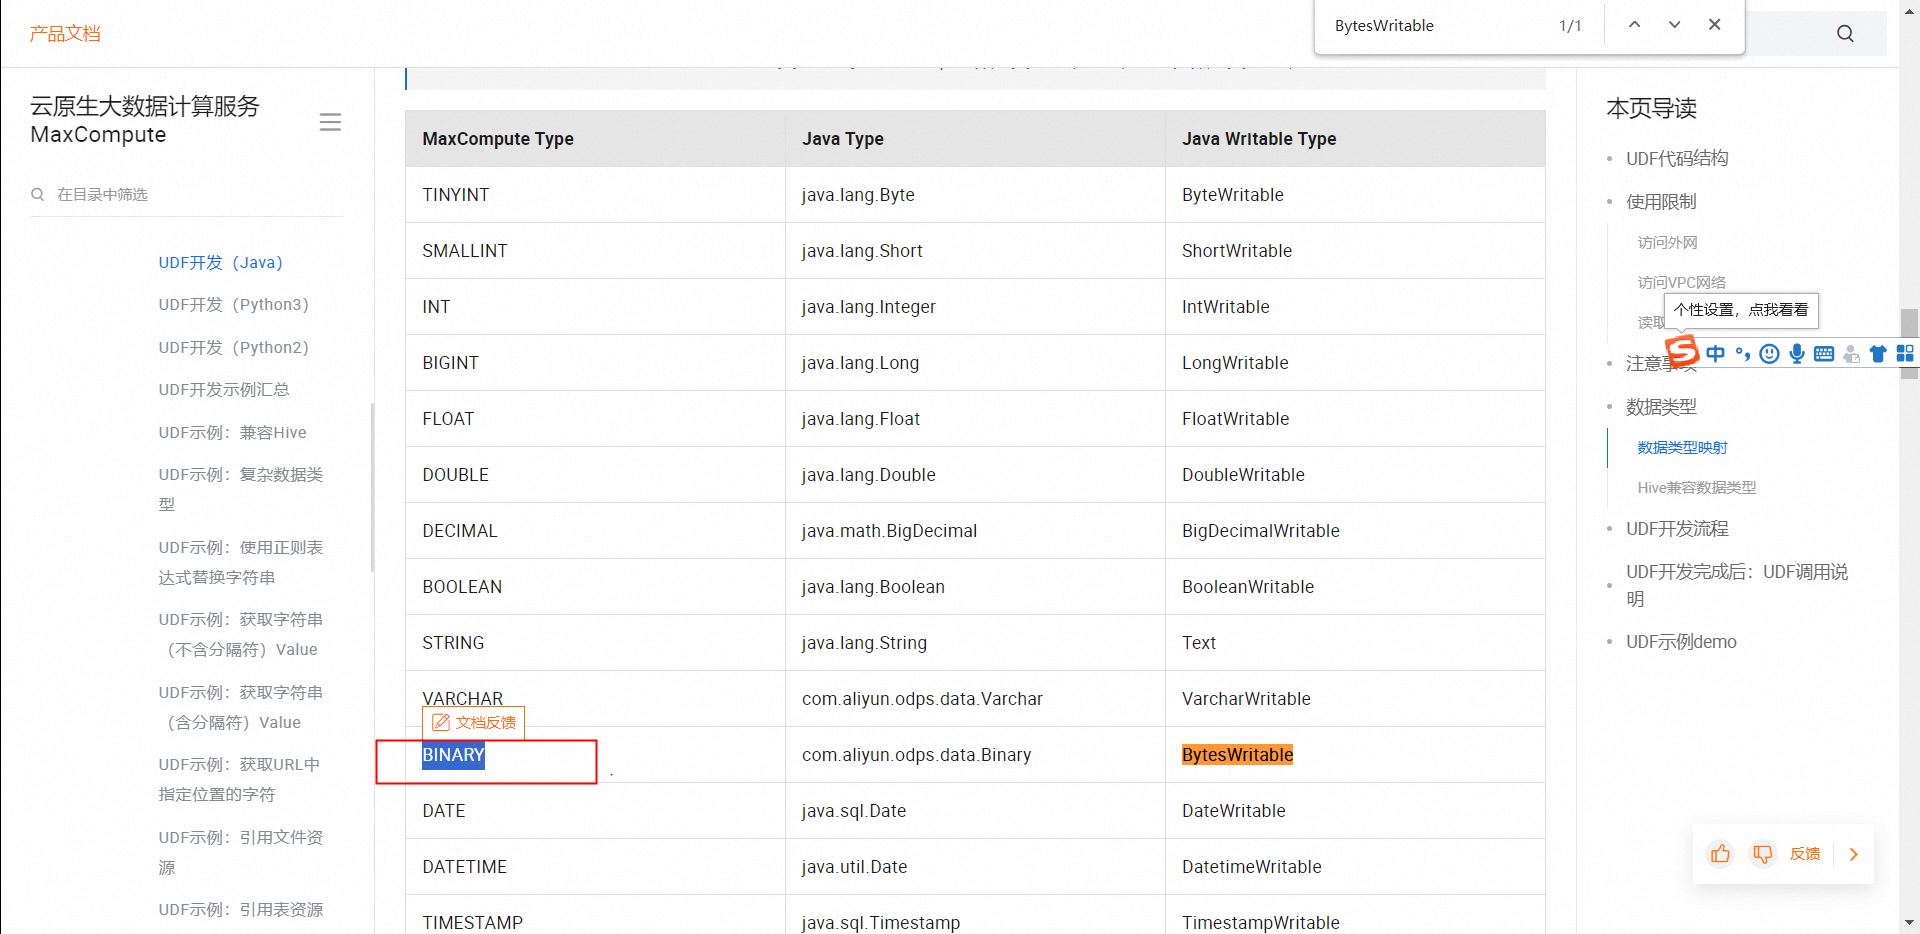This screenshot has height=934, width=1920.
Task: Click the thumbs-down dislike icon
Action: pyautogui.click(x=1762, y=854)
